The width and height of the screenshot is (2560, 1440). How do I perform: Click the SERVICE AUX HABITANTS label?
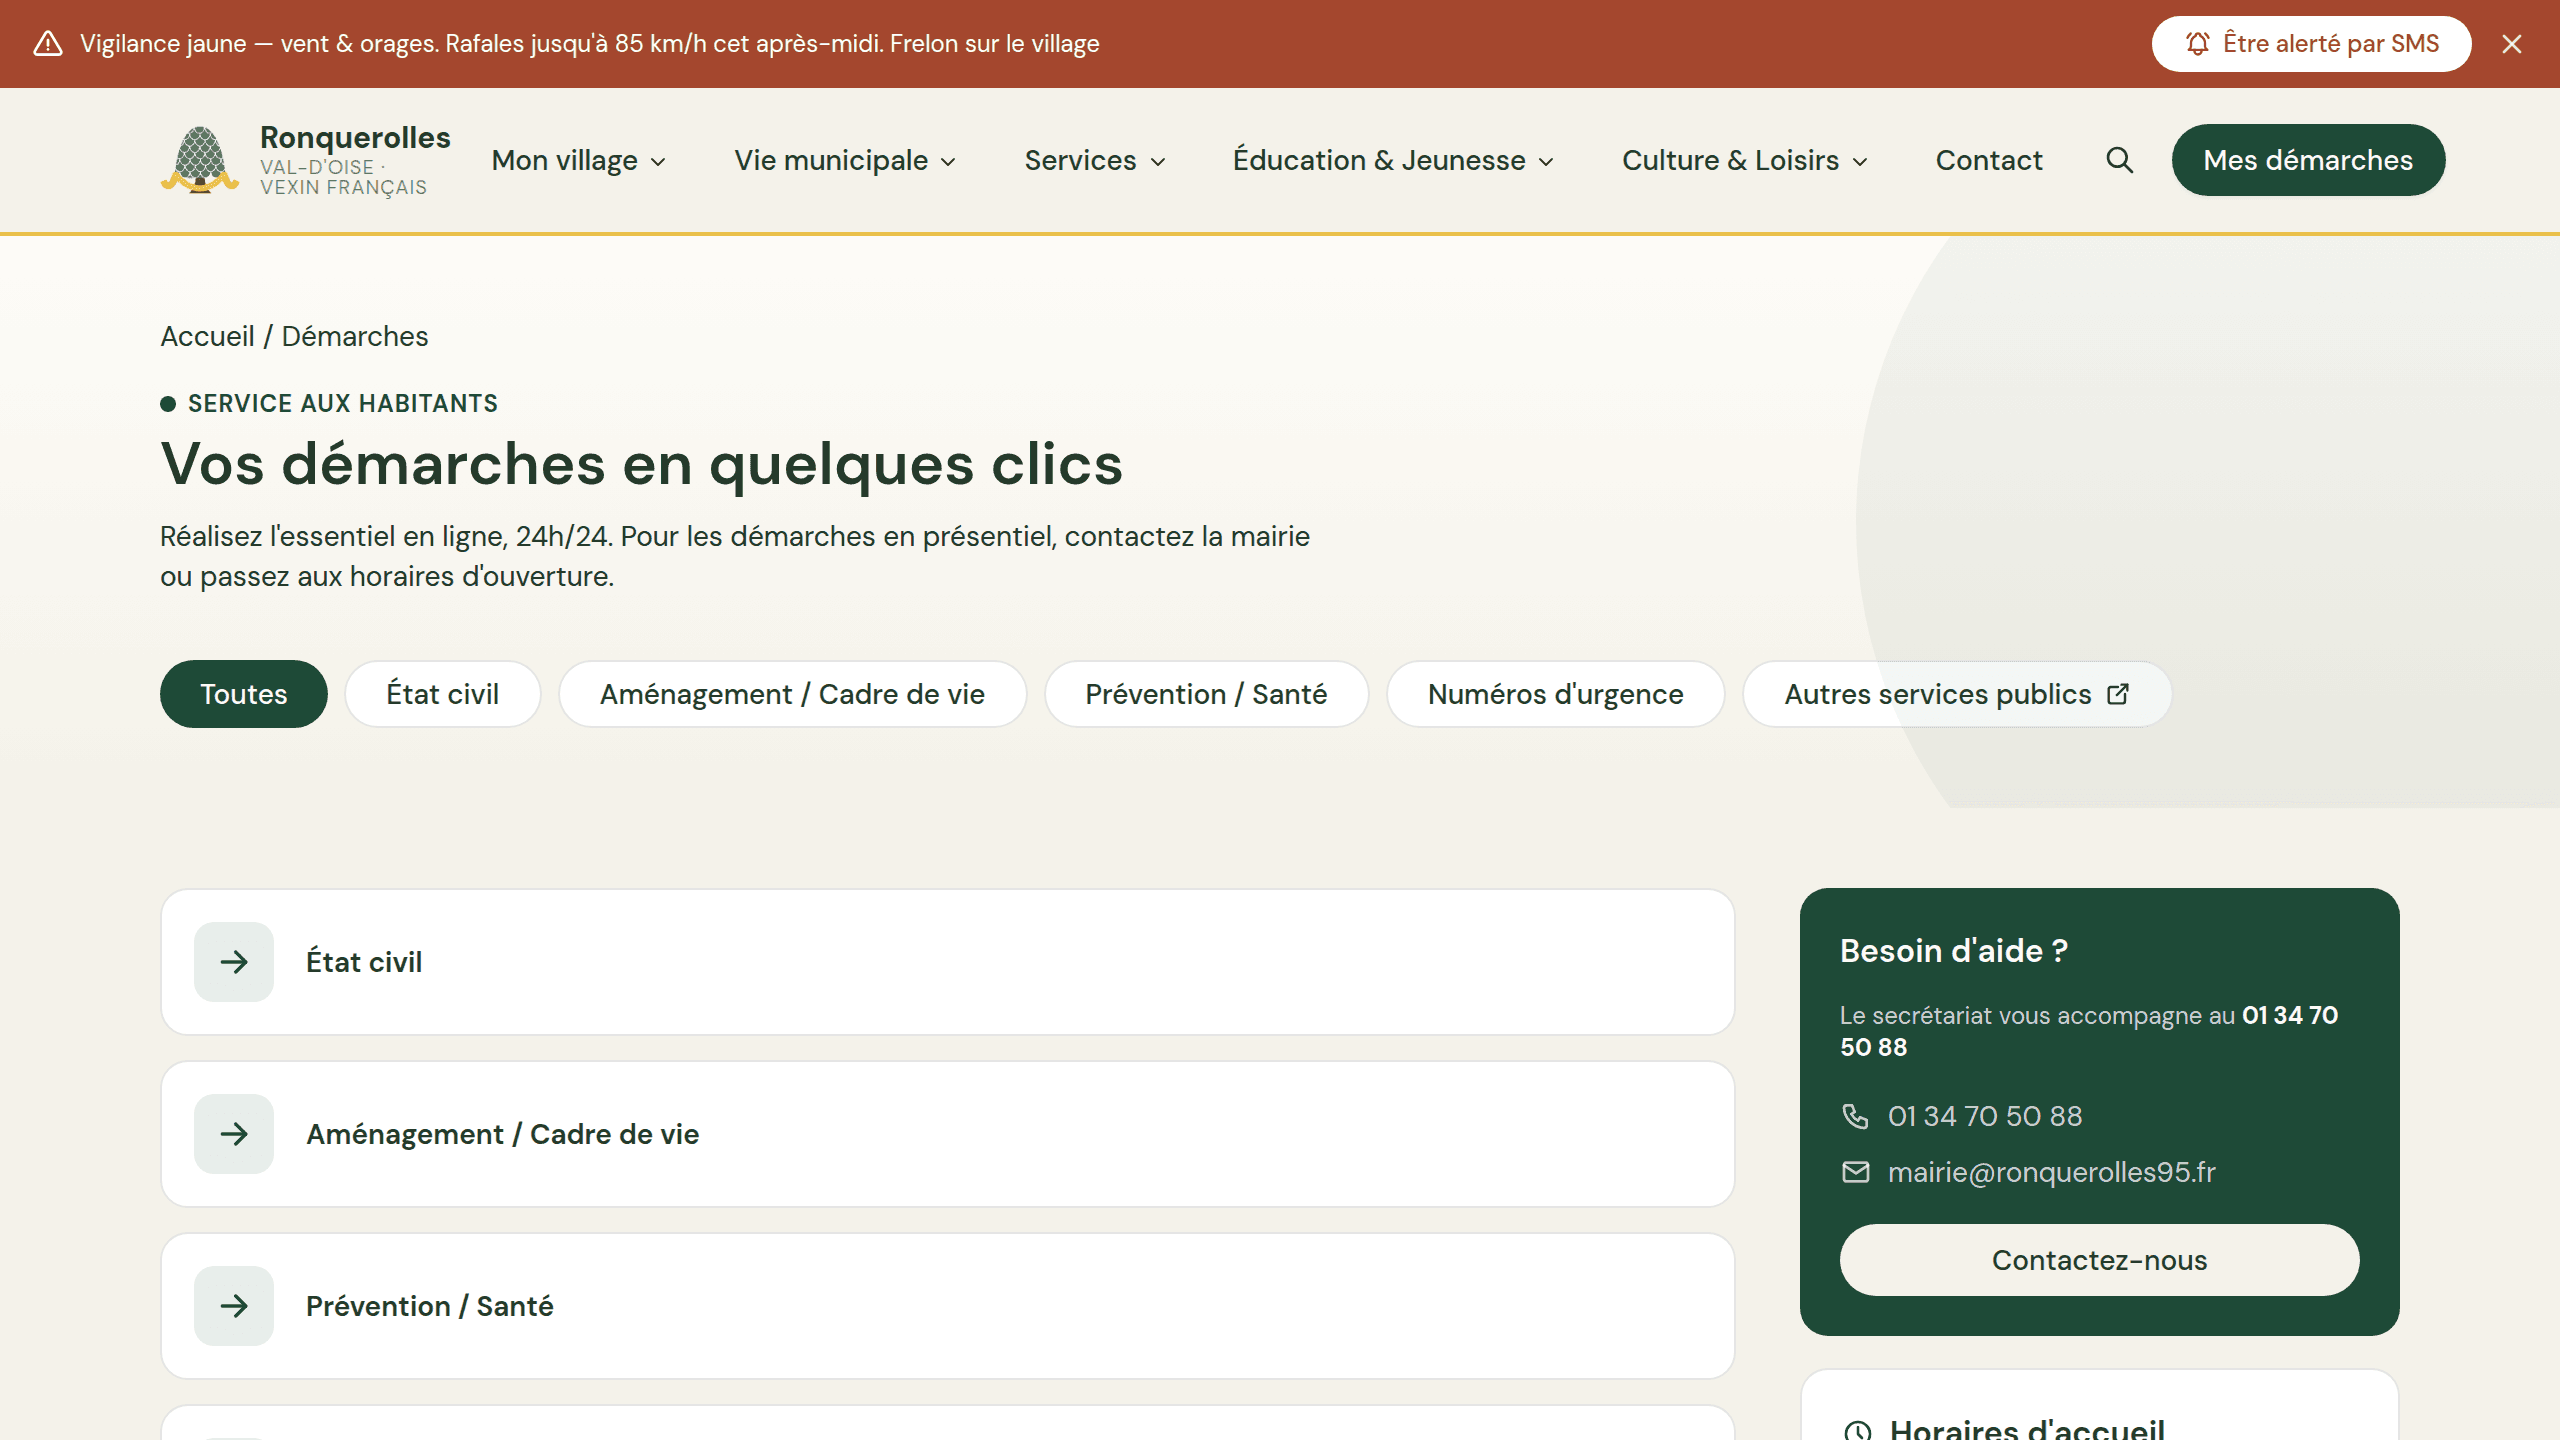tap(342, 403)
